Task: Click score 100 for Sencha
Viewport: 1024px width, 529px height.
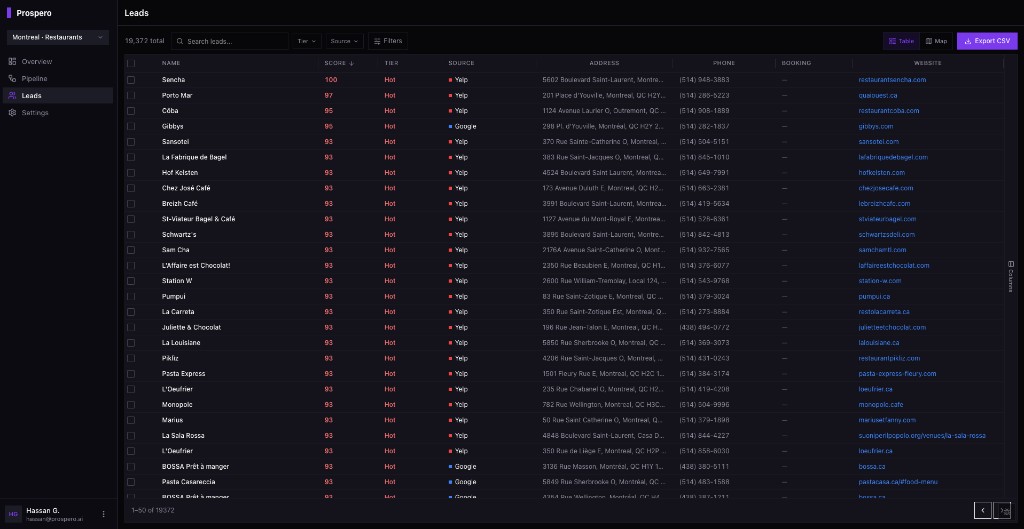Action: [331, 80]
